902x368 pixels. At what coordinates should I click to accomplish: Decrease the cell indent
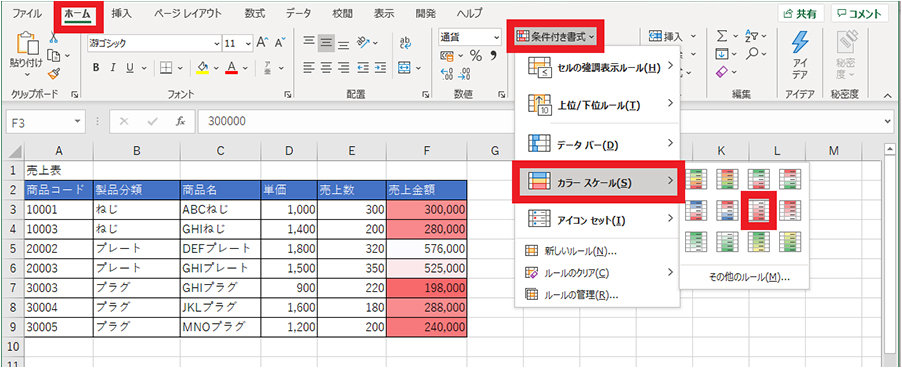(x=363, y=68)
